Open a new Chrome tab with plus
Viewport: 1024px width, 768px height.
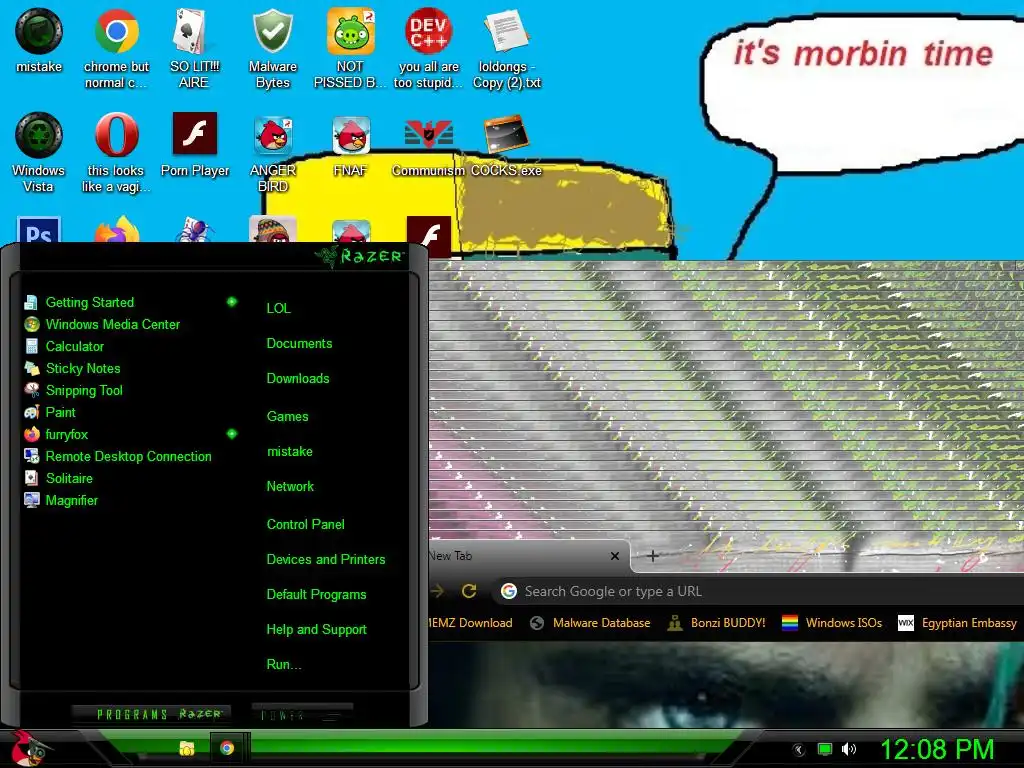652,556
